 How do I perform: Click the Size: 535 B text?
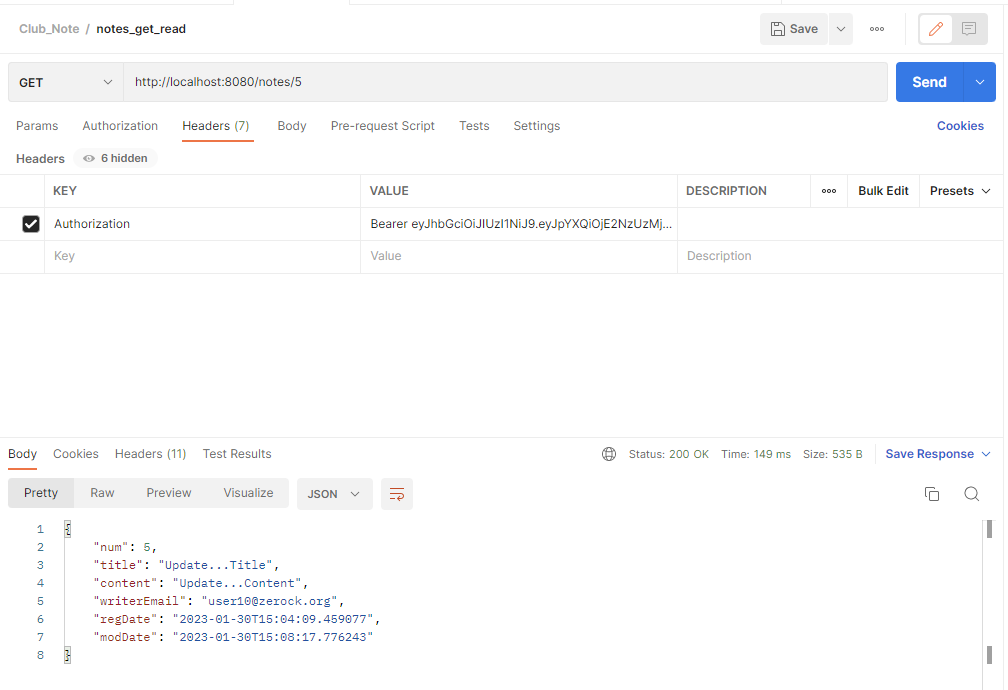tap(832, 454)
